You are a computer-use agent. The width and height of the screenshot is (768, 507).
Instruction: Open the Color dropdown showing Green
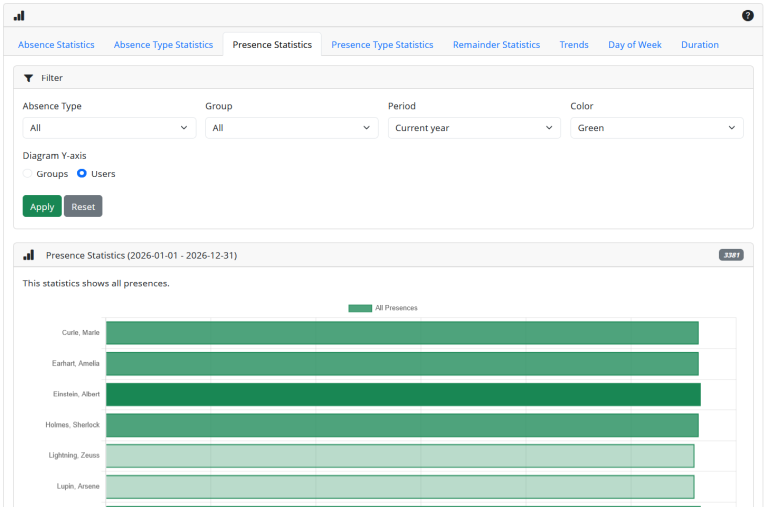[x=656, y=128]
